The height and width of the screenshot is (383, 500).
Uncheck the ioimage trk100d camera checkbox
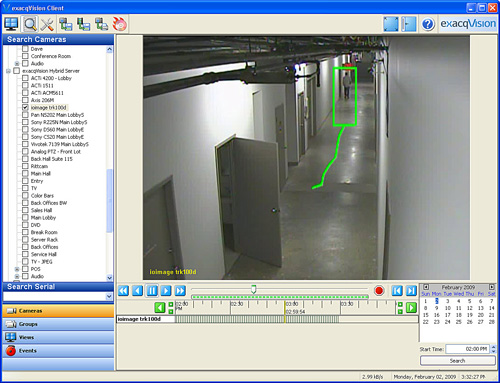tap(25, 107)
